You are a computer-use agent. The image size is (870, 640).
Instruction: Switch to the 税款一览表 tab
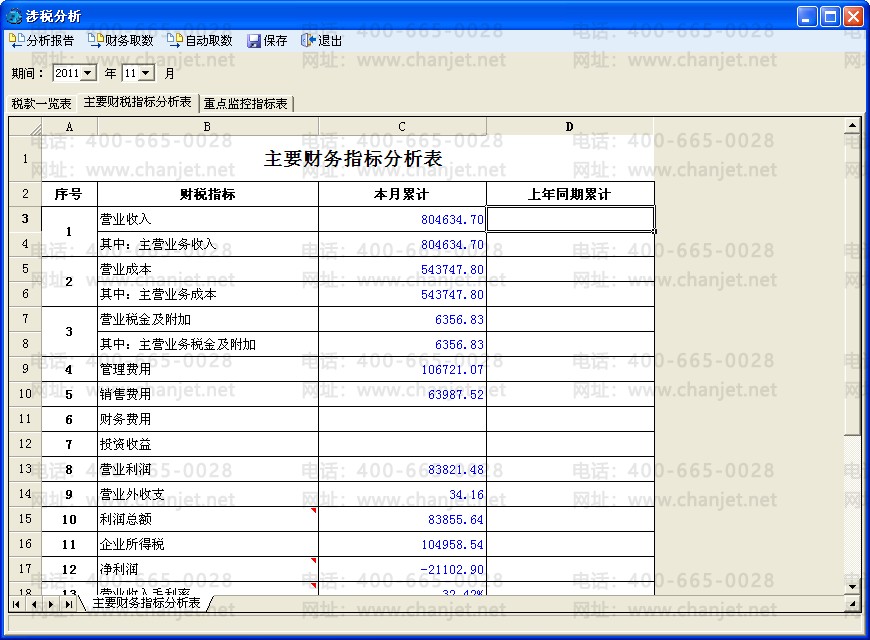click(x=41, y=103)
